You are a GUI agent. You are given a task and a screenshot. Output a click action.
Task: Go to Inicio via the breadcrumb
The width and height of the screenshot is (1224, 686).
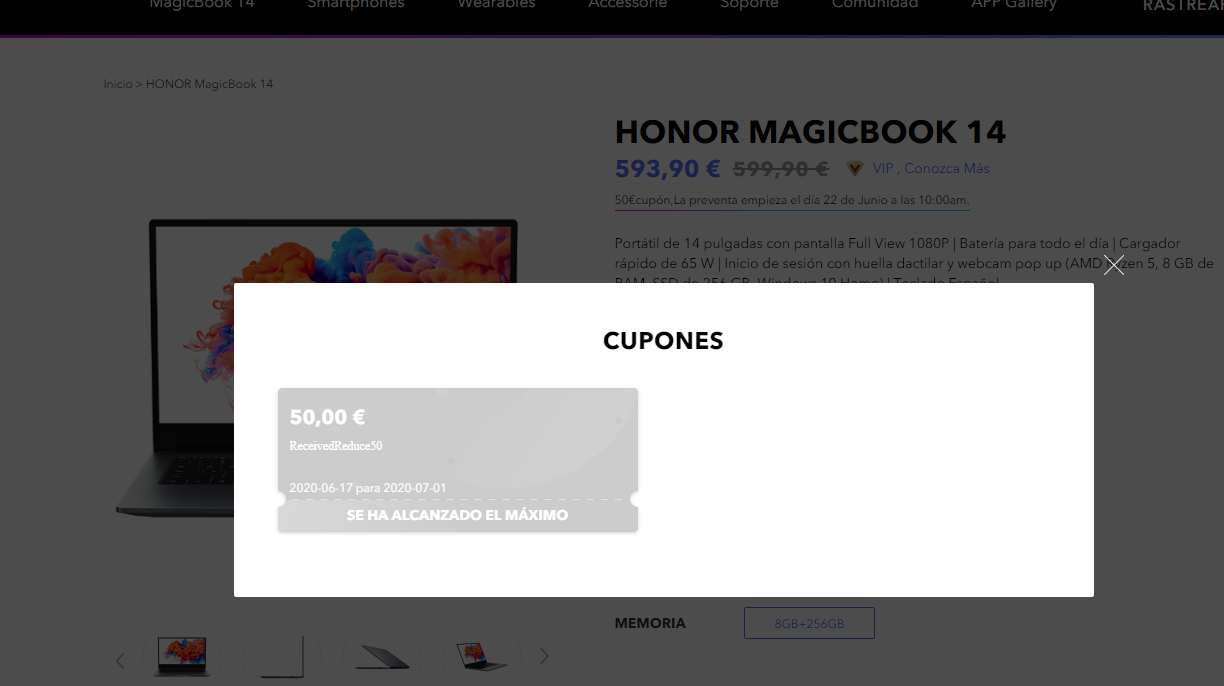pyautogui.click(x=118, y=84)
